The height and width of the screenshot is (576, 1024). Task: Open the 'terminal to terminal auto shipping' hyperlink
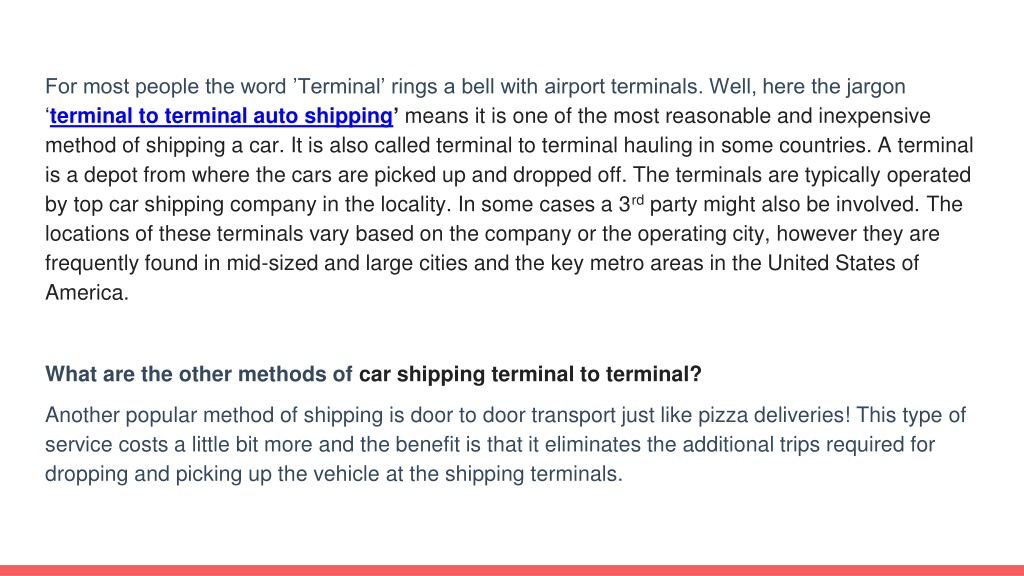pos(221,116)
